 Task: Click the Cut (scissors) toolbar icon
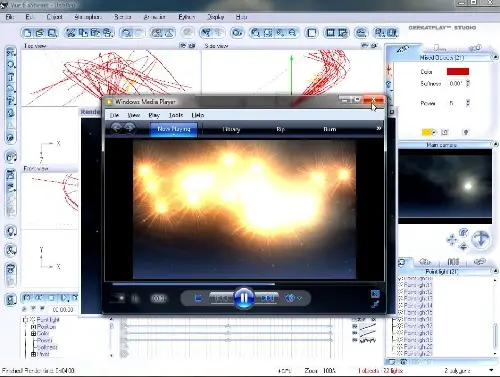click(x=70, y=33)
